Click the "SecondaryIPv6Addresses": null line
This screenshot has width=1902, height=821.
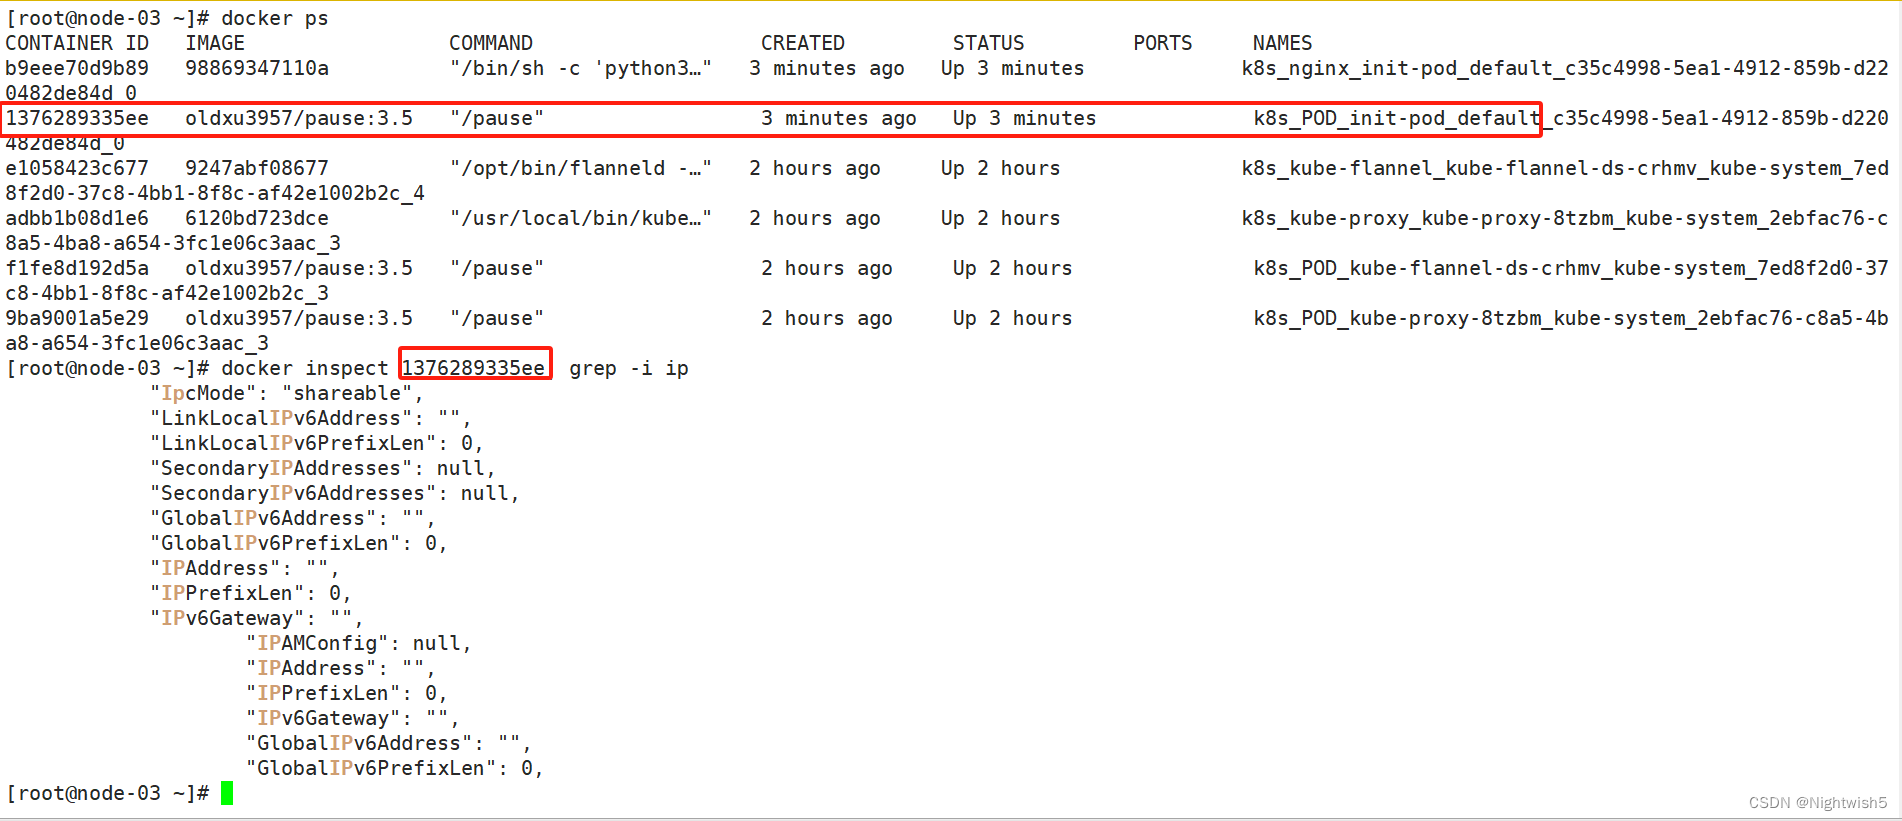[335, 493]
